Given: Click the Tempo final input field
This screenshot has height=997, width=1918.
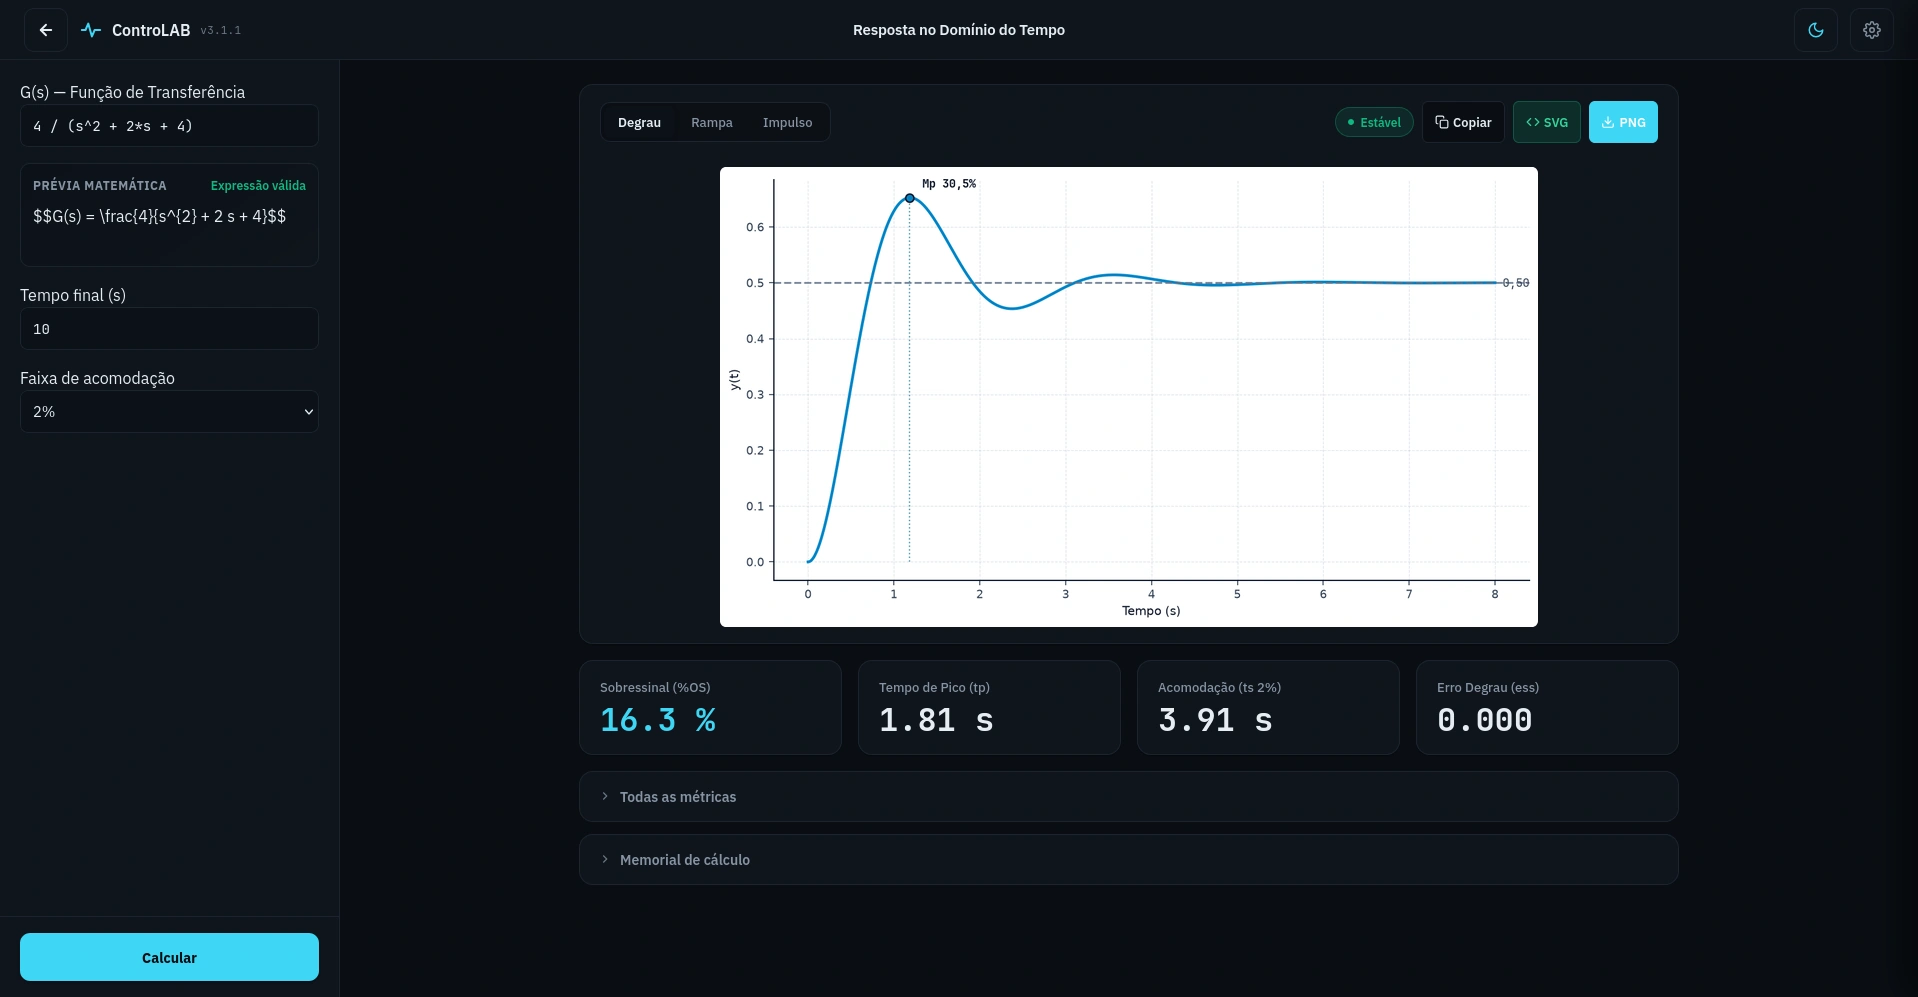Looking at the screenshot, I should point(169,328).
